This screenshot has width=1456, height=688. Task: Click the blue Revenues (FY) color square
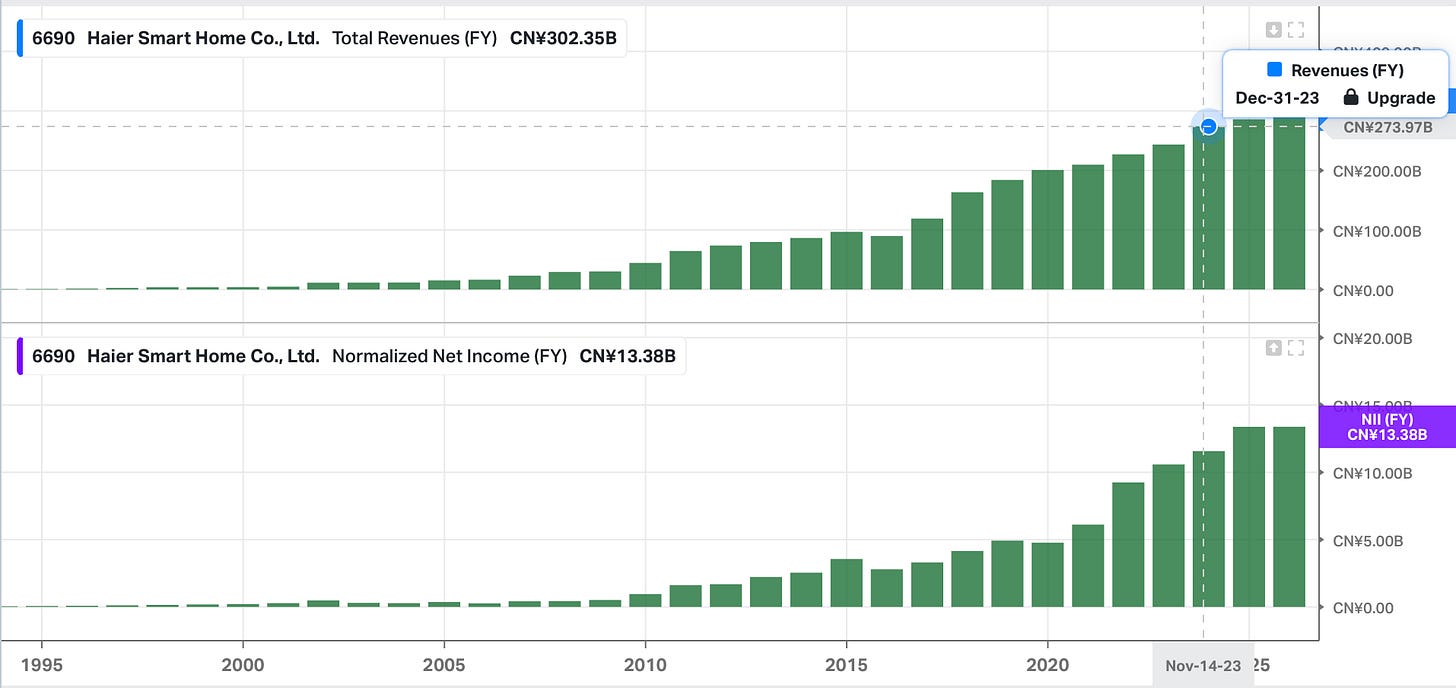1274,70
